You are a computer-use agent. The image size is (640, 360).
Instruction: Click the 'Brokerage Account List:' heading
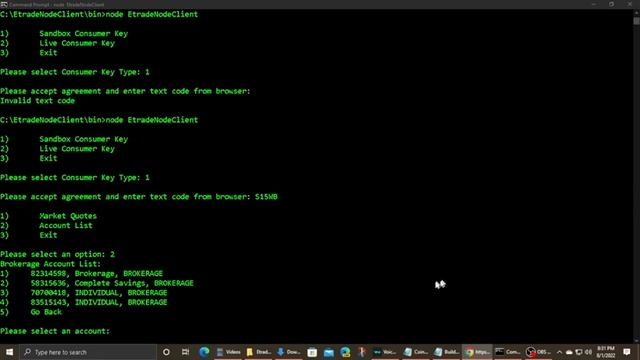point(51,264)
